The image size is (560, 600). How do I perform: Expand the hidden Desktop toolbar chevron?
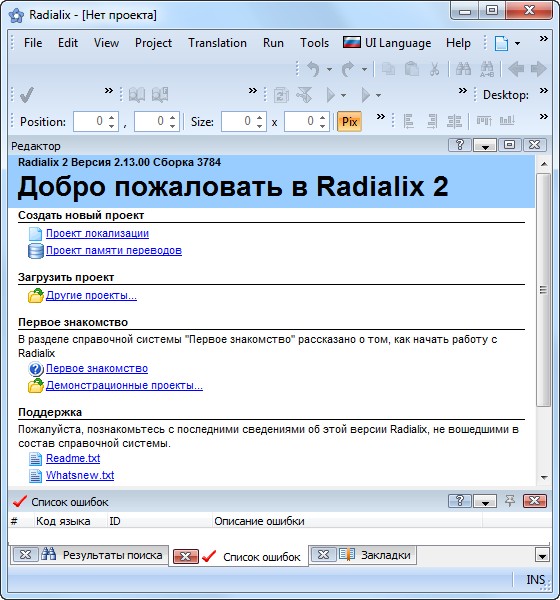[544, 91]
